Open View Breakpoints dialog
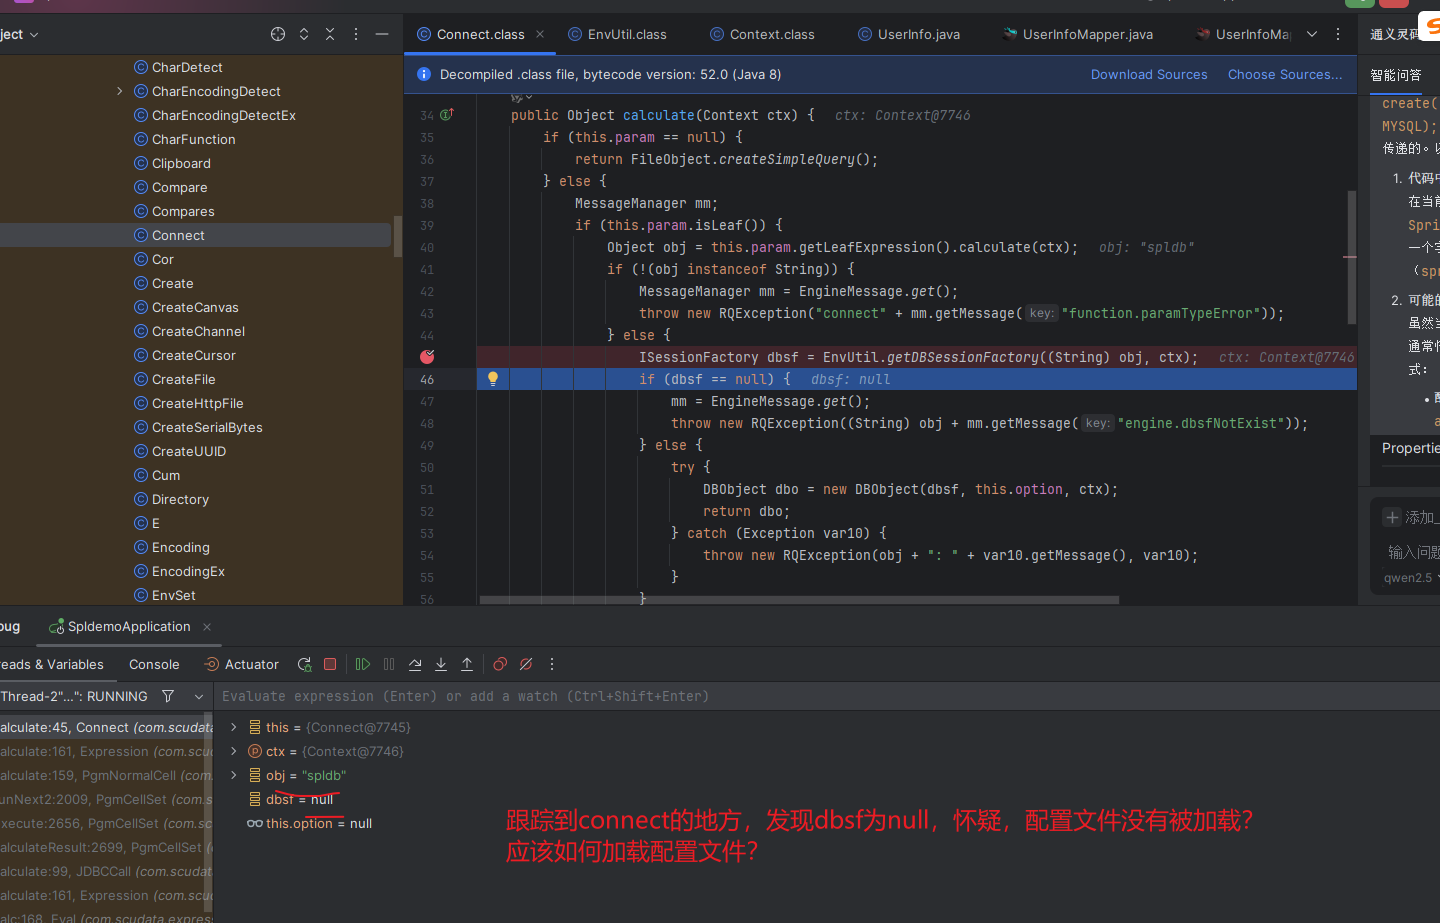The height and width of the screenshot is (923, 1440). coord(500,664)
